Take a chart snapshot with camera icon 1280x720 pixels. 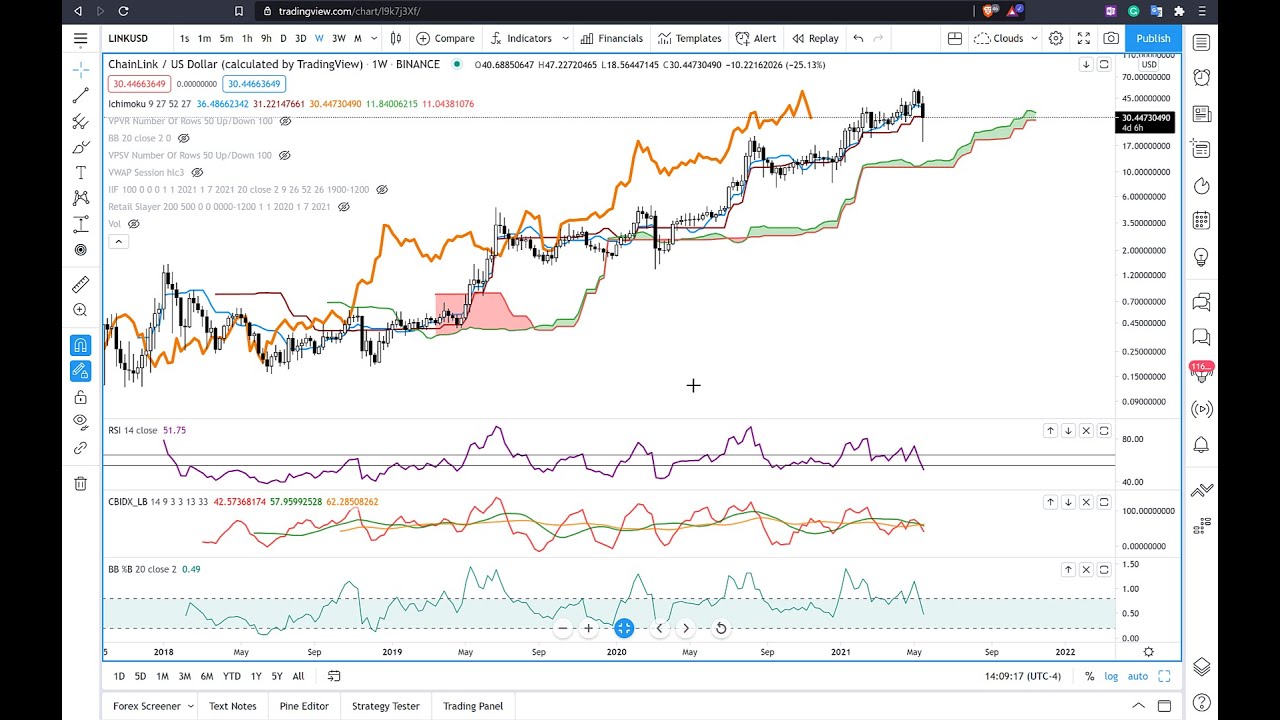tap(1111, 38)
